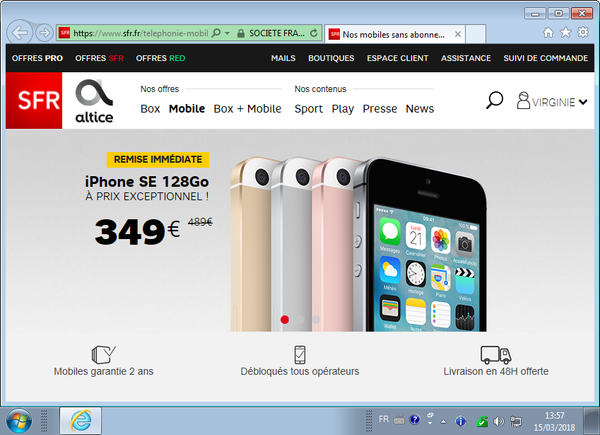Select the third carousel dot
600x435 pixels.
[316, 319]
